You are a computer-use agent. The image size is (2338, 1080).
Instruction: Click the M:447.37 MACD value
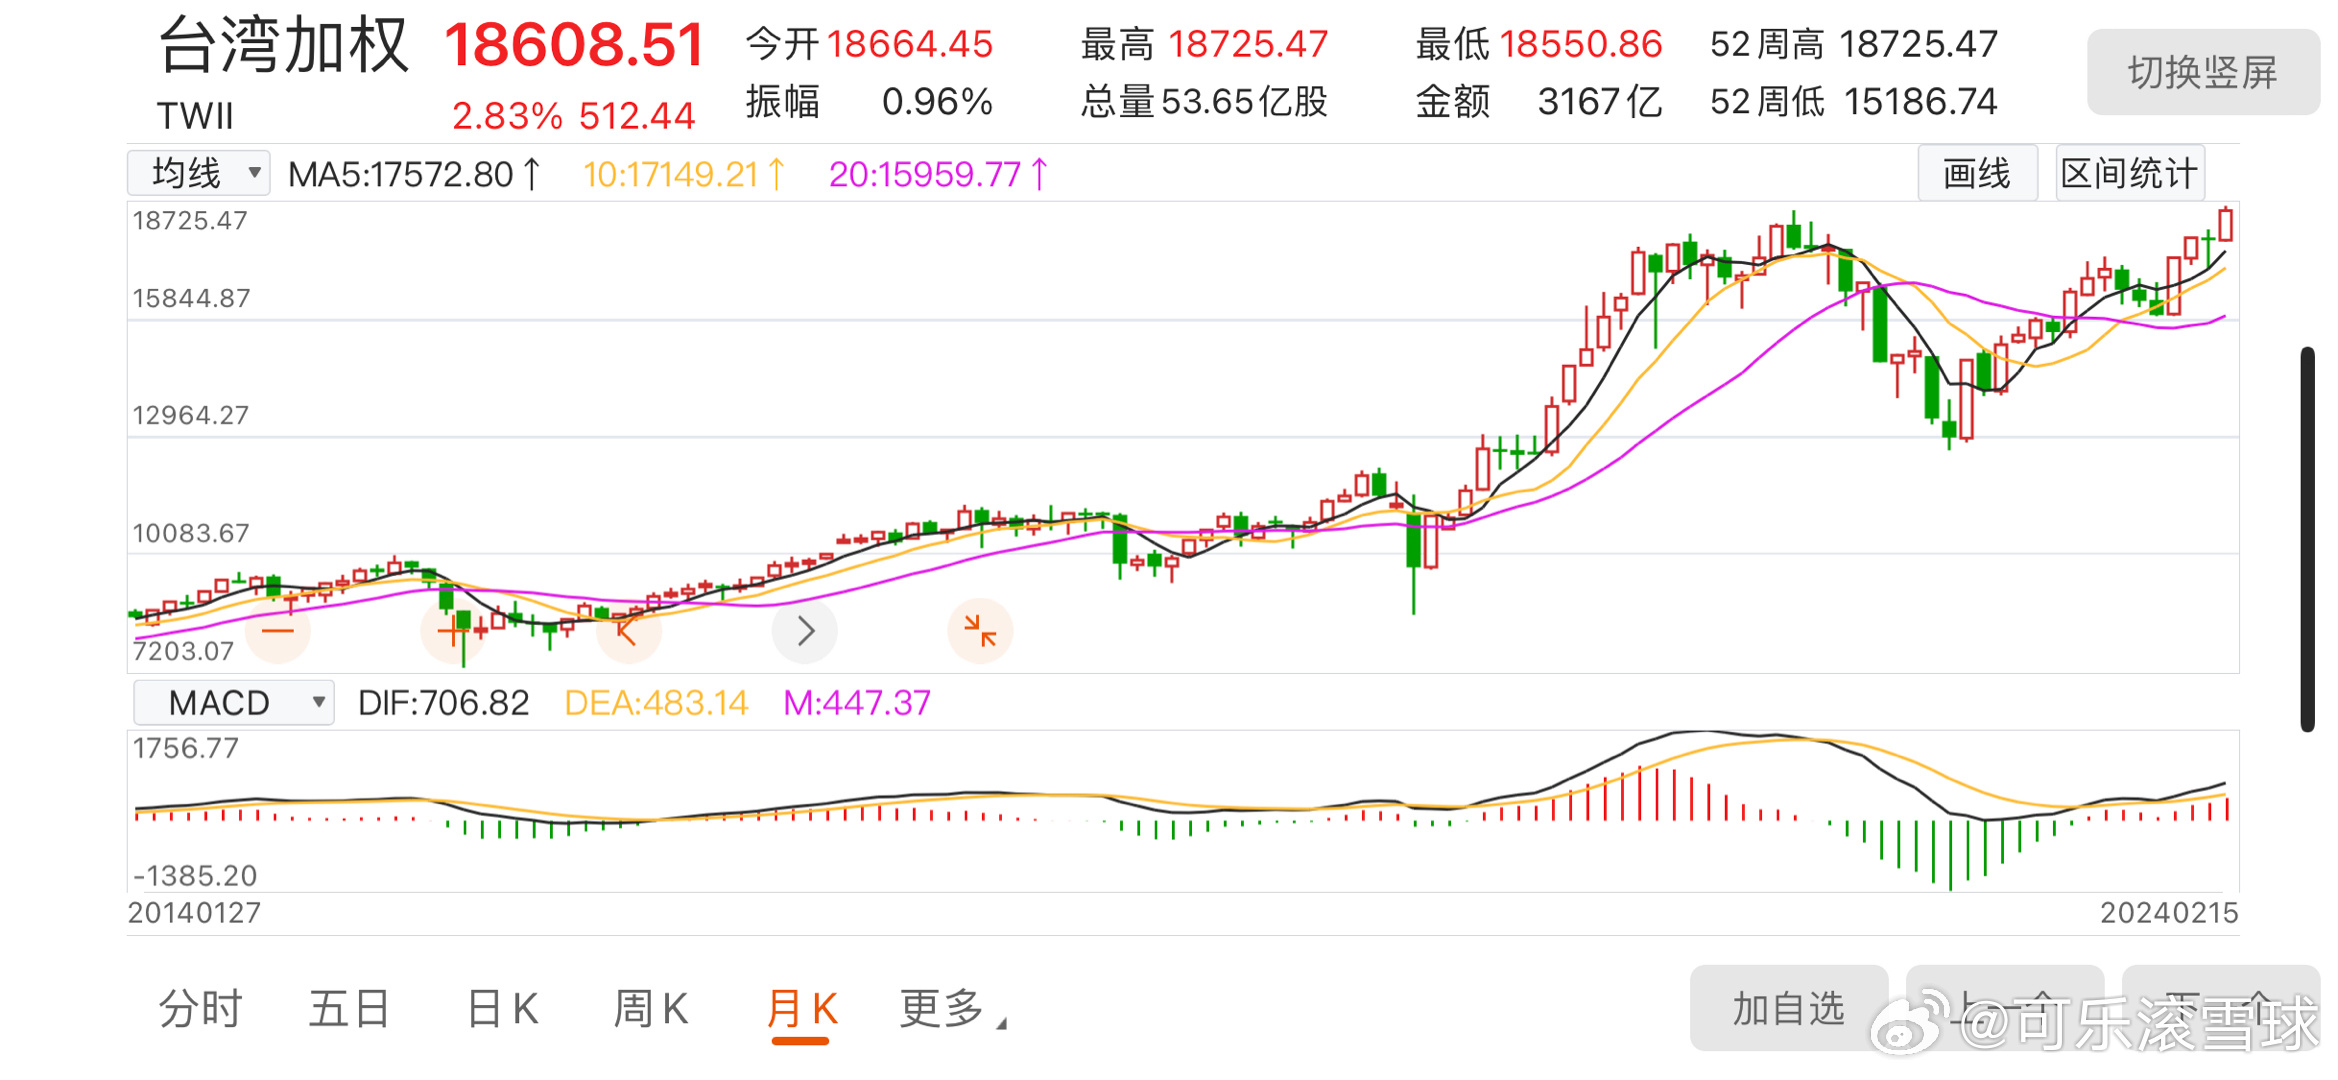click(857, 703)
